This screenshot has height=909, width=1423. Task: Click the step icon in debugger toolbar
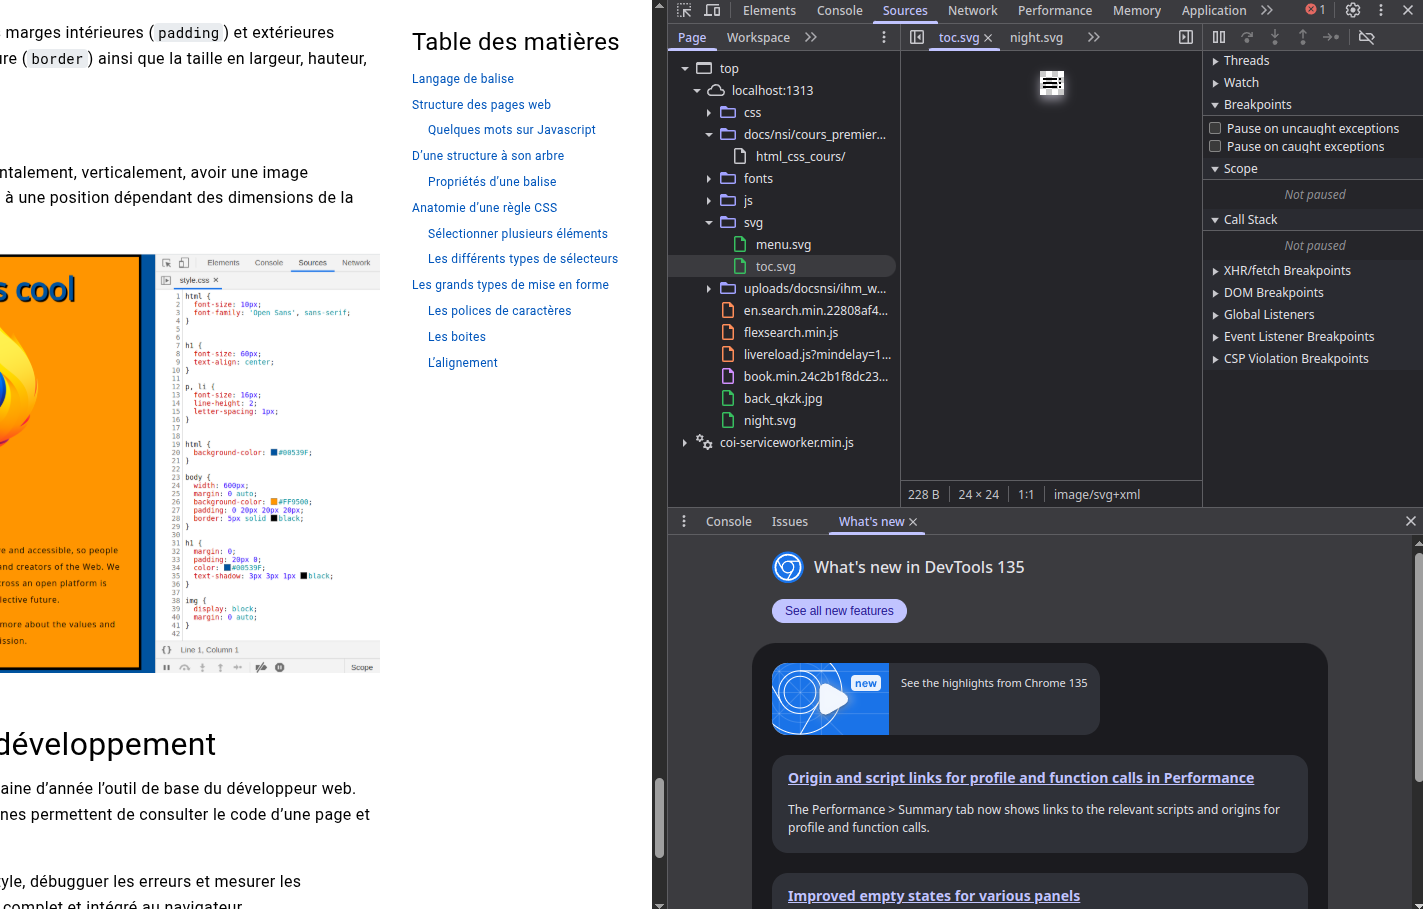pos(1331,37)
